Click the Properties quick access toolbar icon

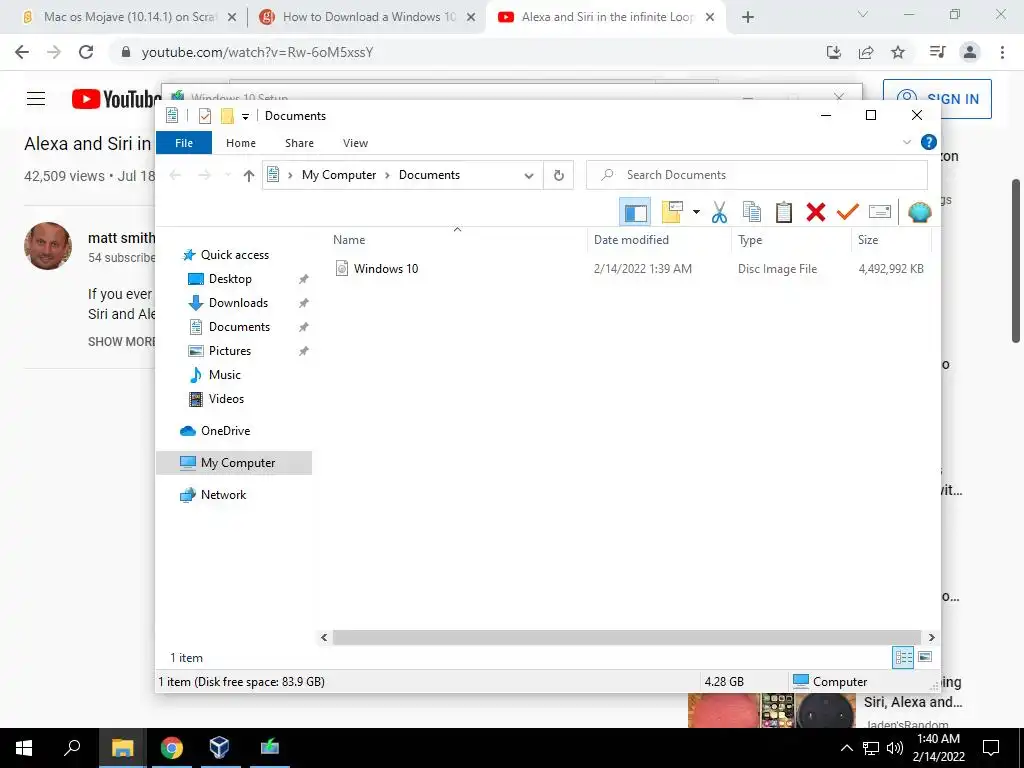(204, 116)
